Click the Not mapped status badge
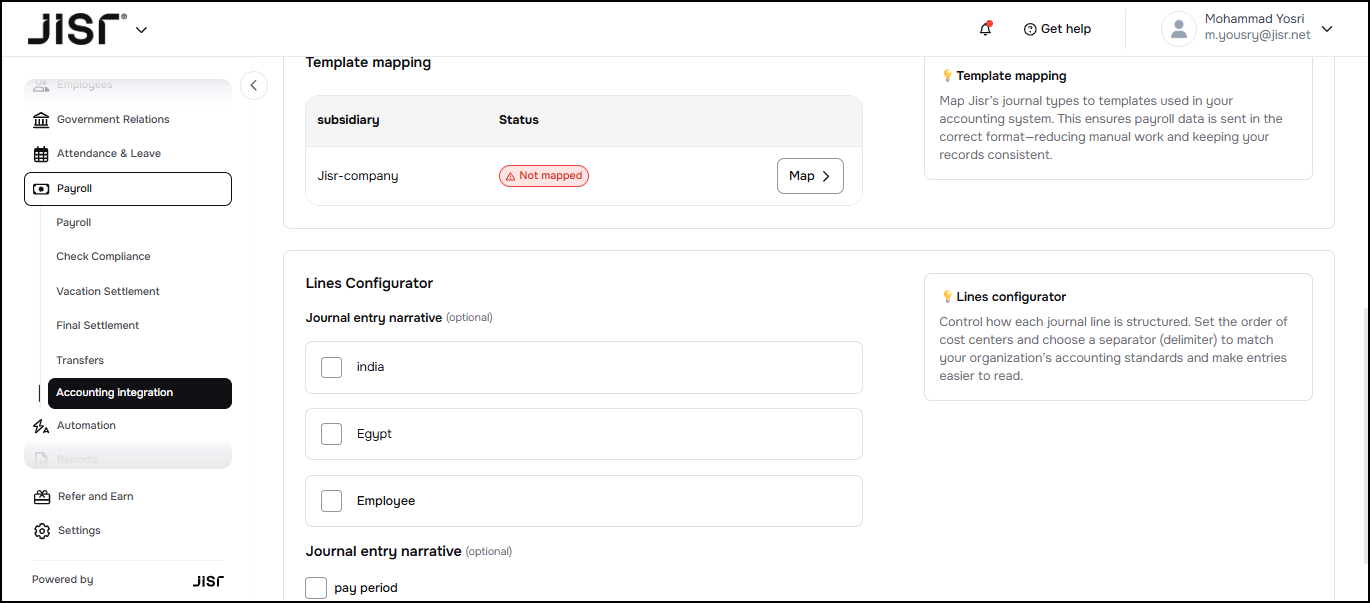 tap(544, 176)
